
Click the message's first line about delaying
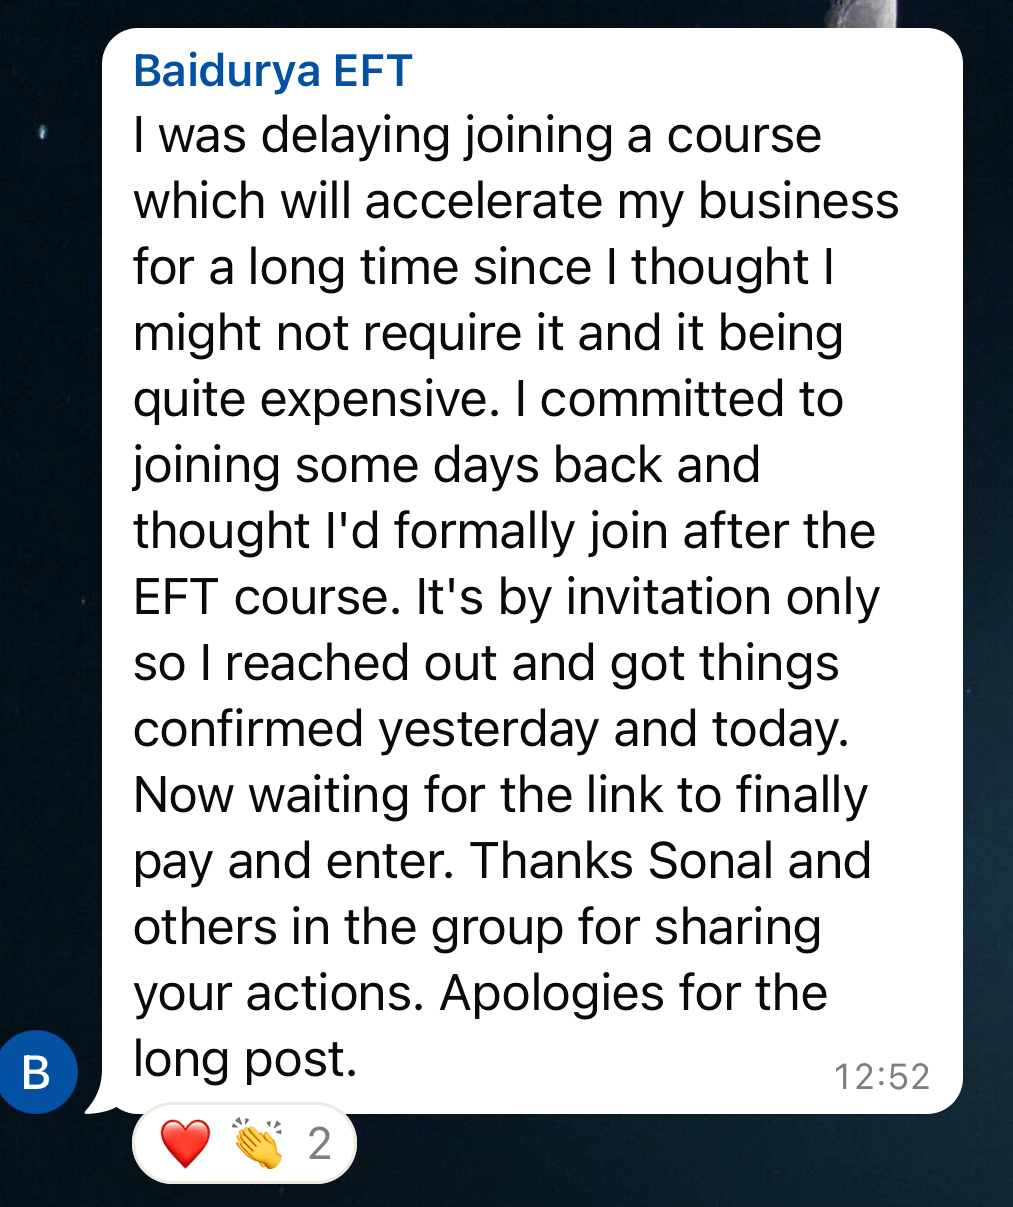tap(477, 136)
